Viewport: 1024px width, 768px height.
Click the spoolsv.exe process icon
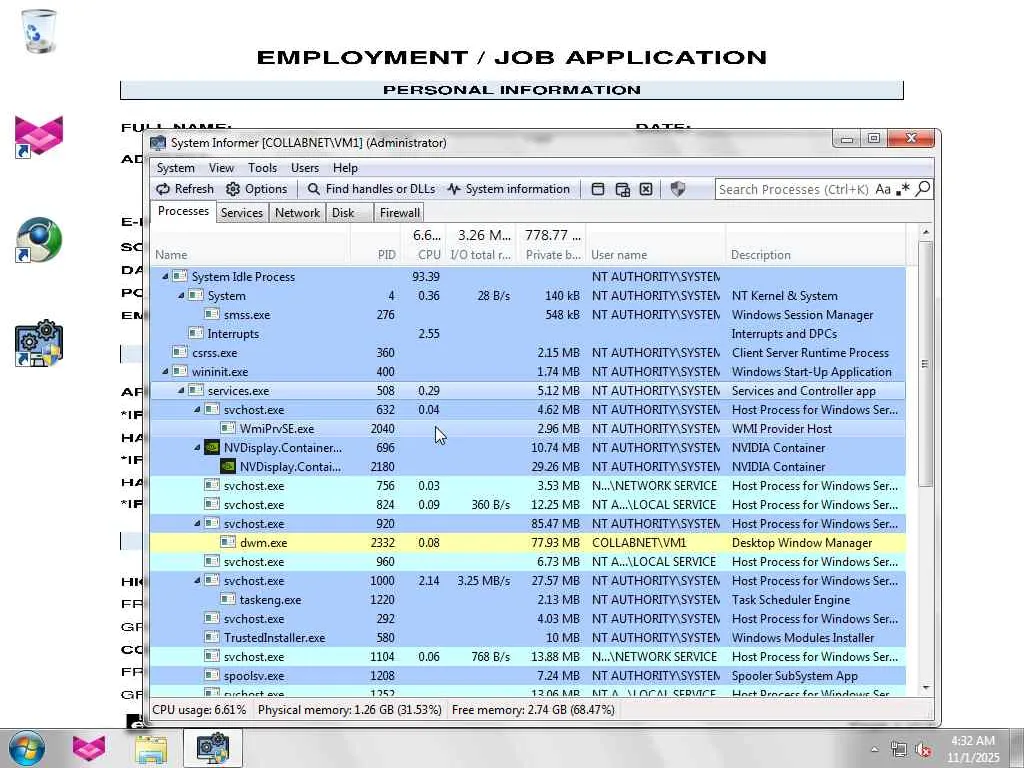tap(212, 675)
